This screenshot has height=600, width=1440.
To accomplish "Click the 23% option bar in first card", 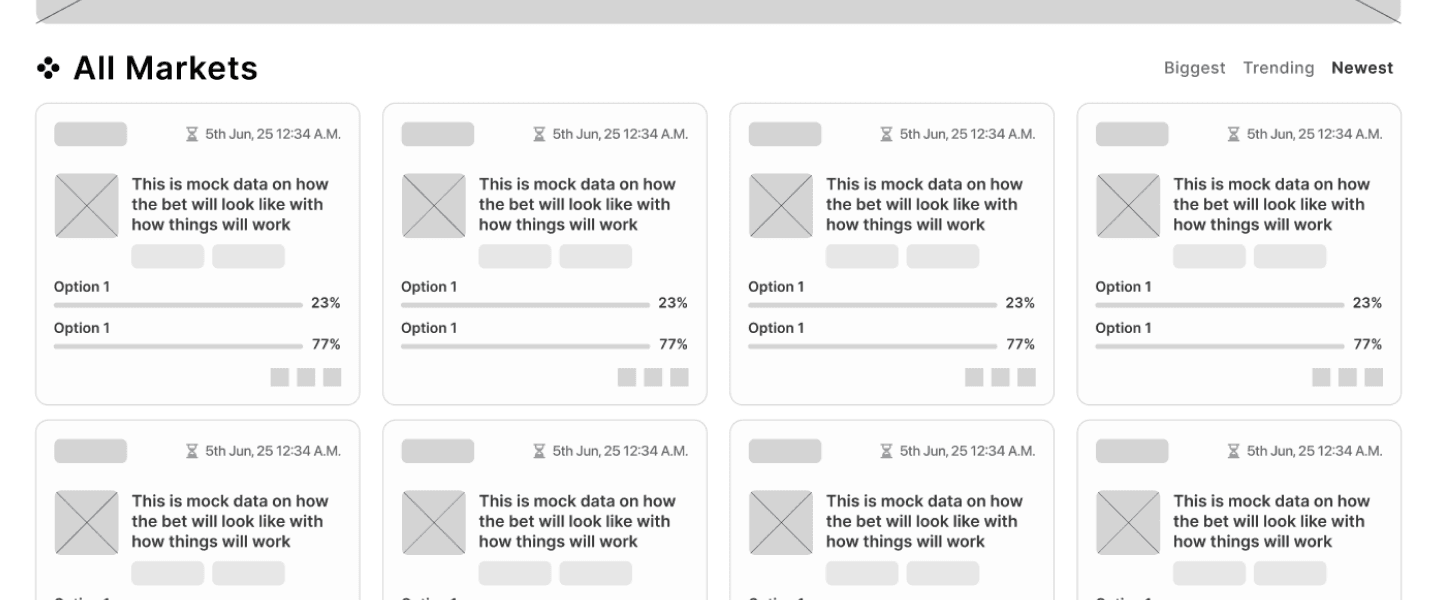I will pyautogui.click(x=178, y=304).
